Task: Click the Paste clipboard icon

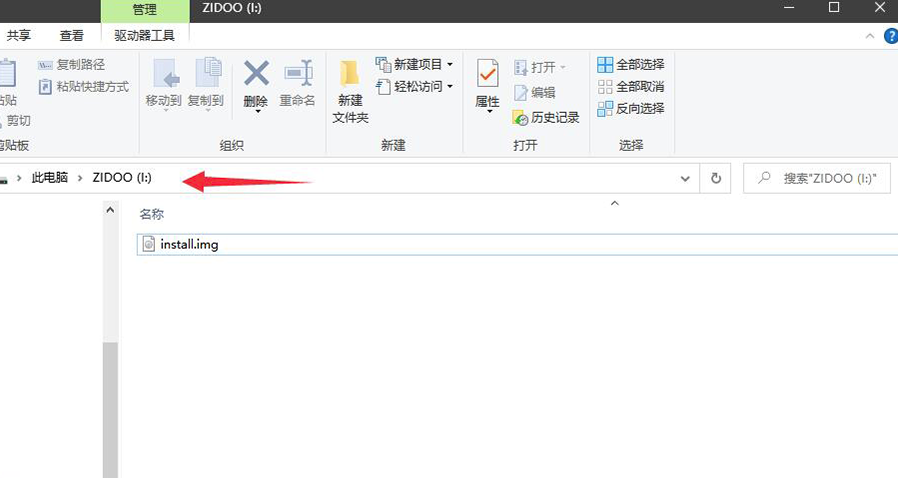Action: click(8, 73)
